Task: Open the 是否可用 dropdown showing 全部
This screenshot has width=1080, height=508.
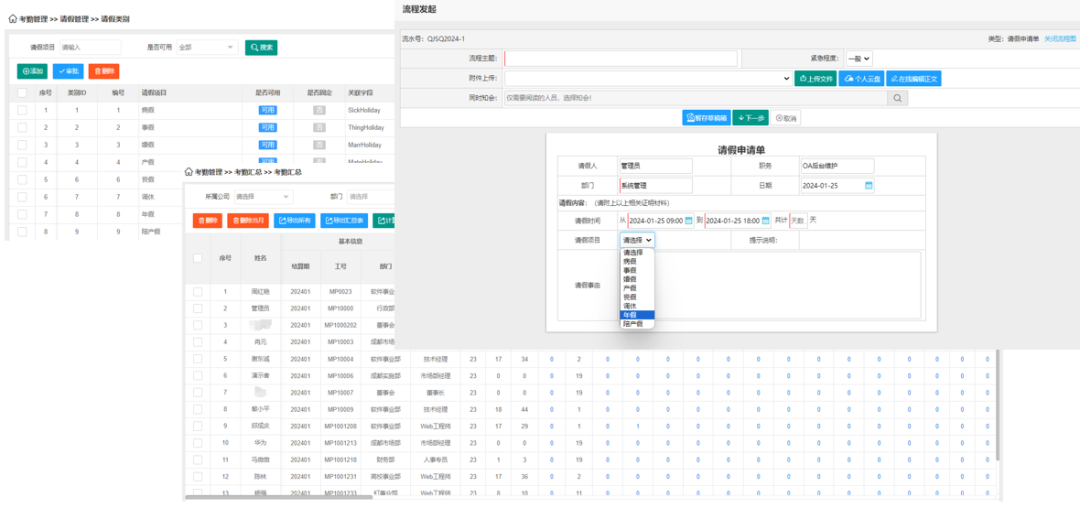Action: 207,47
